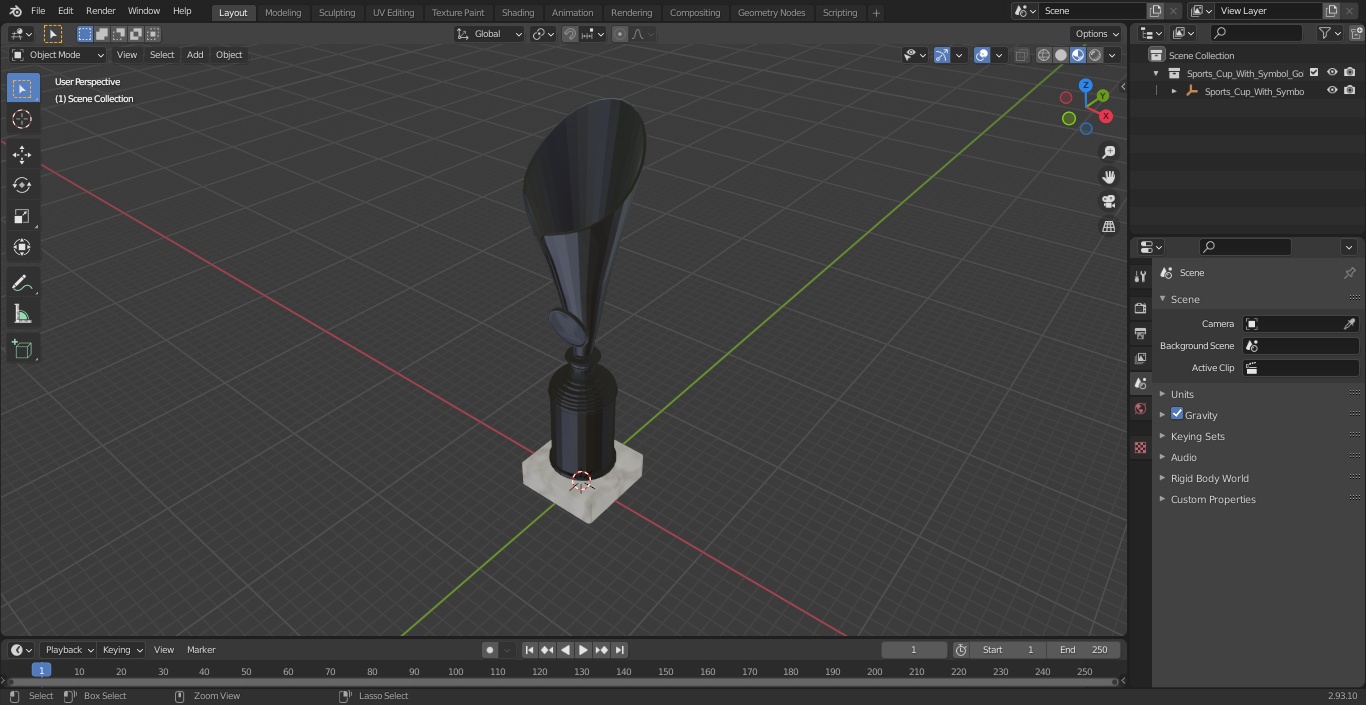Switch to the UV Editing workspace tab
This screenshot has height=705, width=1366.
(393, 12)
